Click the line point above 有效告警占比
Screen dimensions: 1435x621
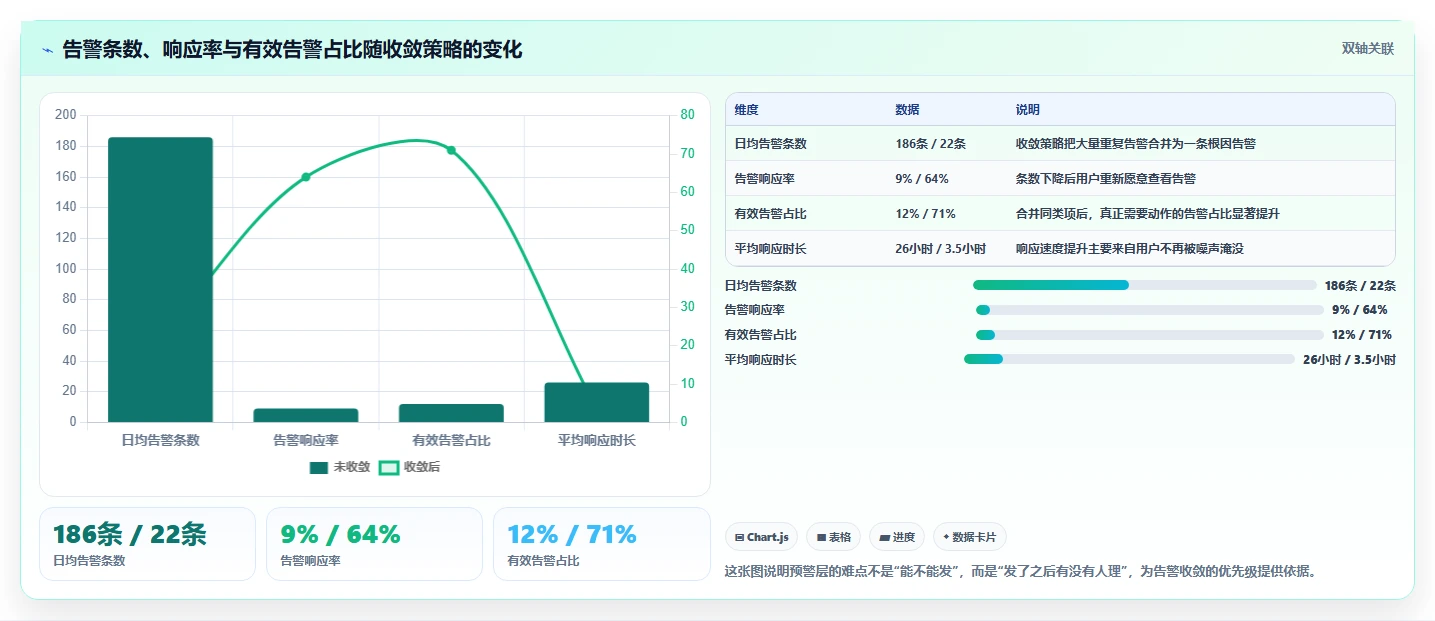pos(451,150)
